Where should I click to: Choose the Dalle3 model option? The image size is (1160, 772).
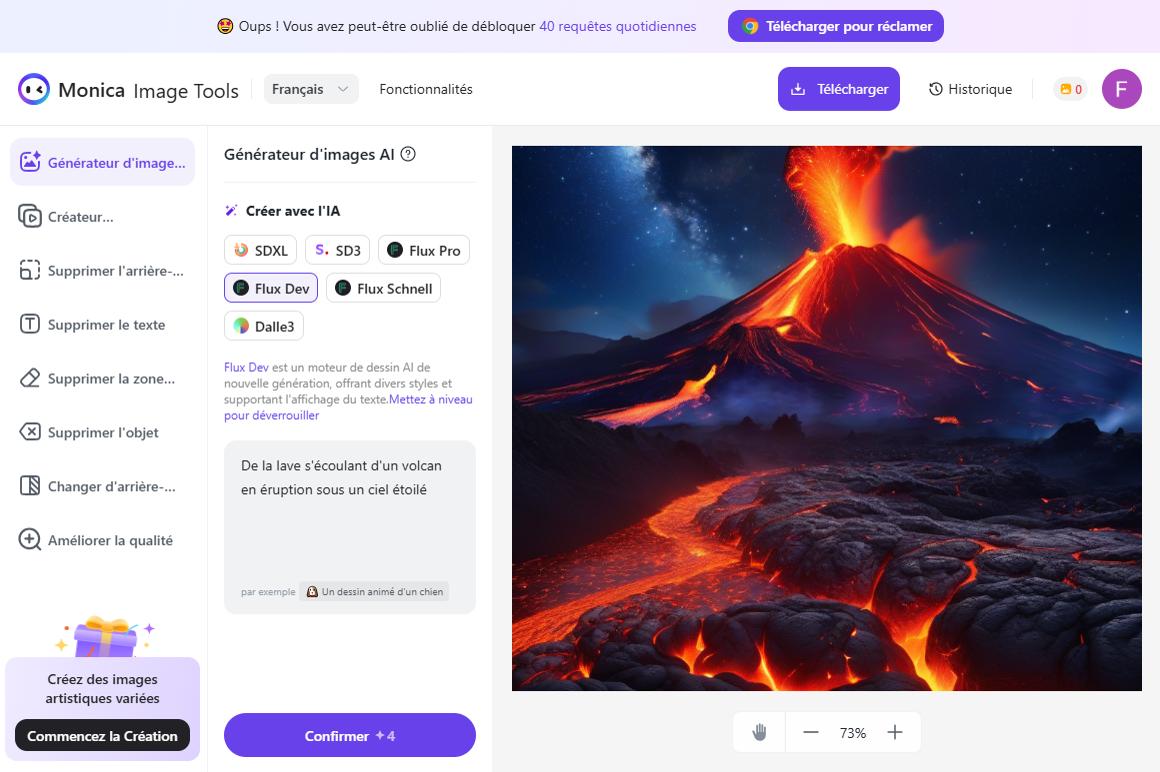click(263, 326)
